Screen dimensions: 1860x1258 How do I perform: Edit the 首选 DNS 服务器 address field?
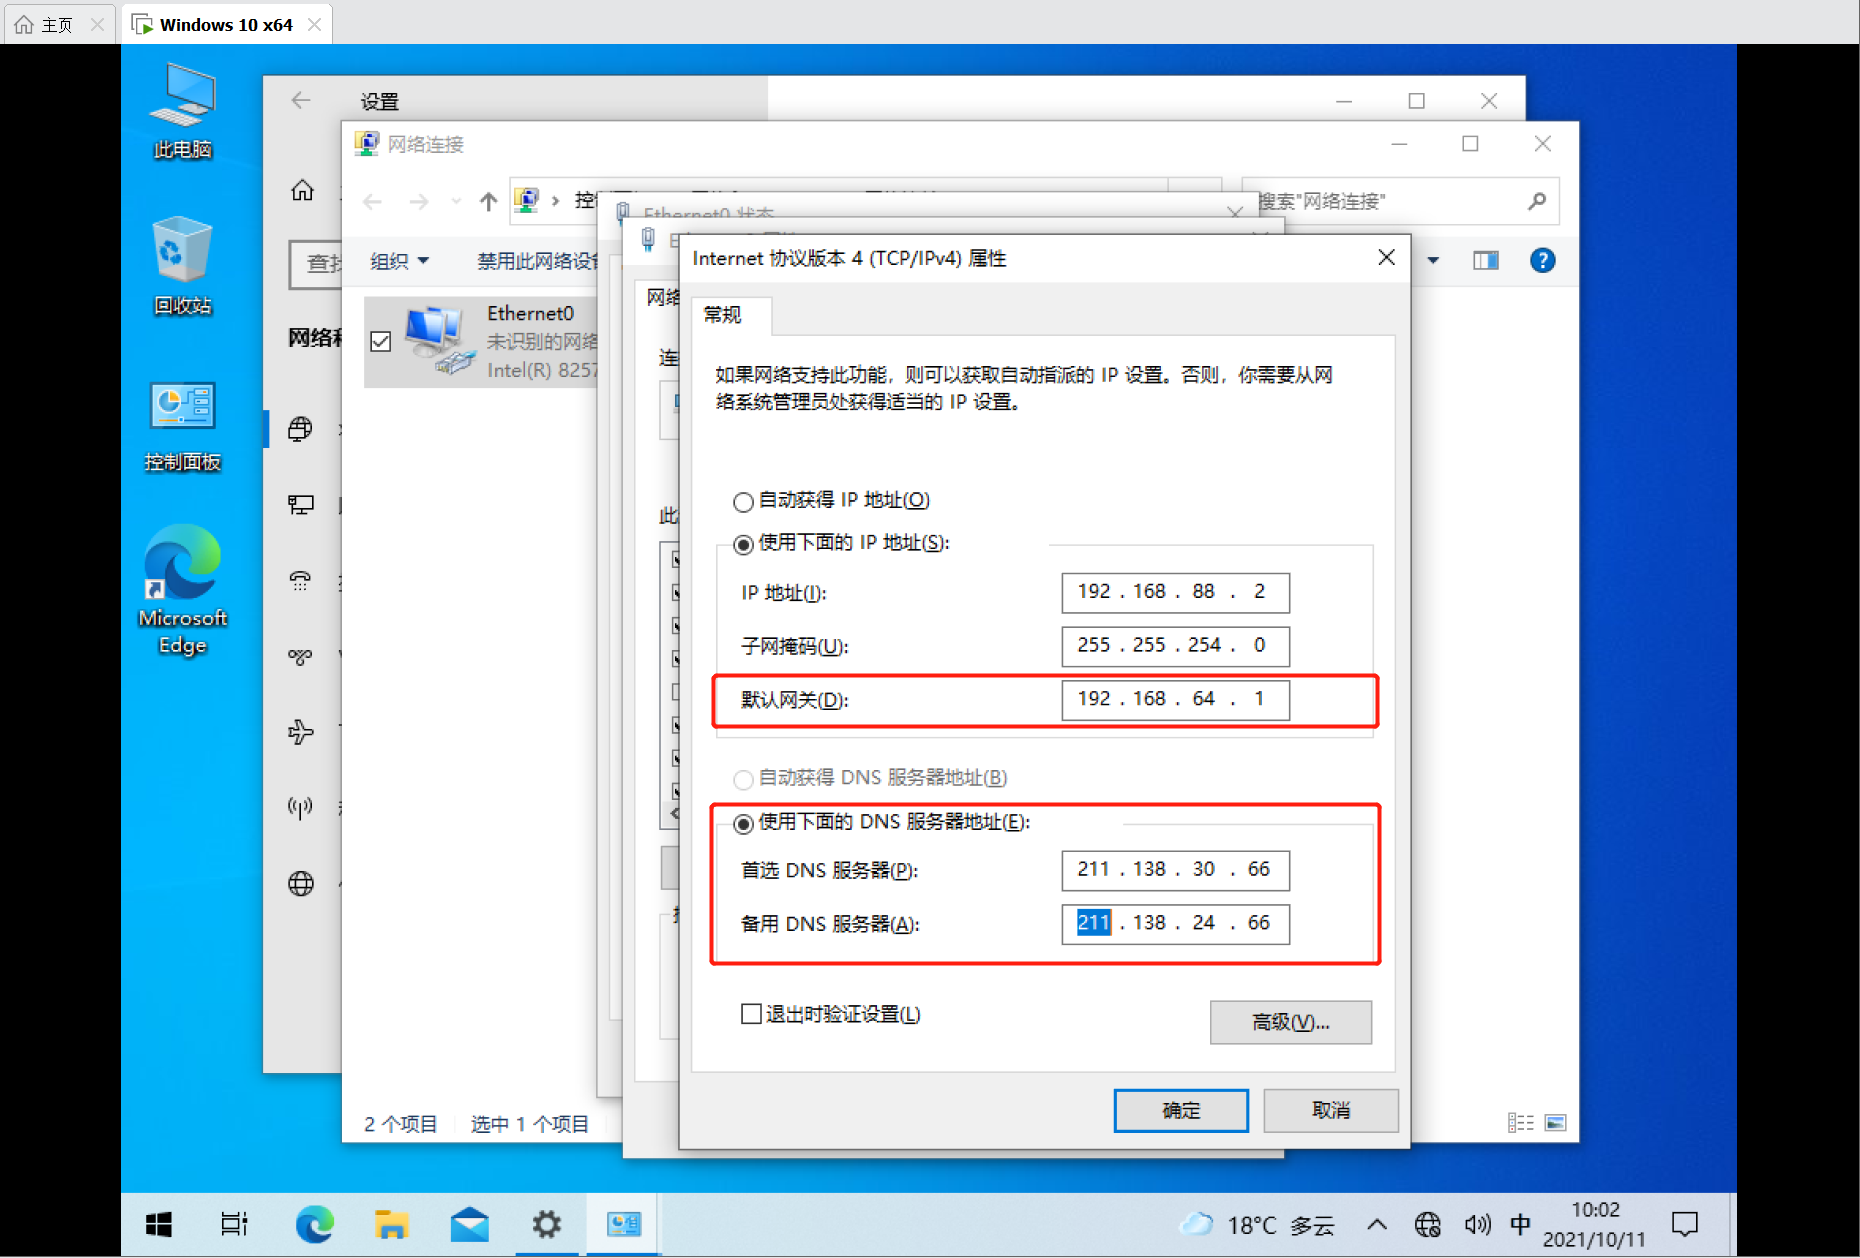1175,869
